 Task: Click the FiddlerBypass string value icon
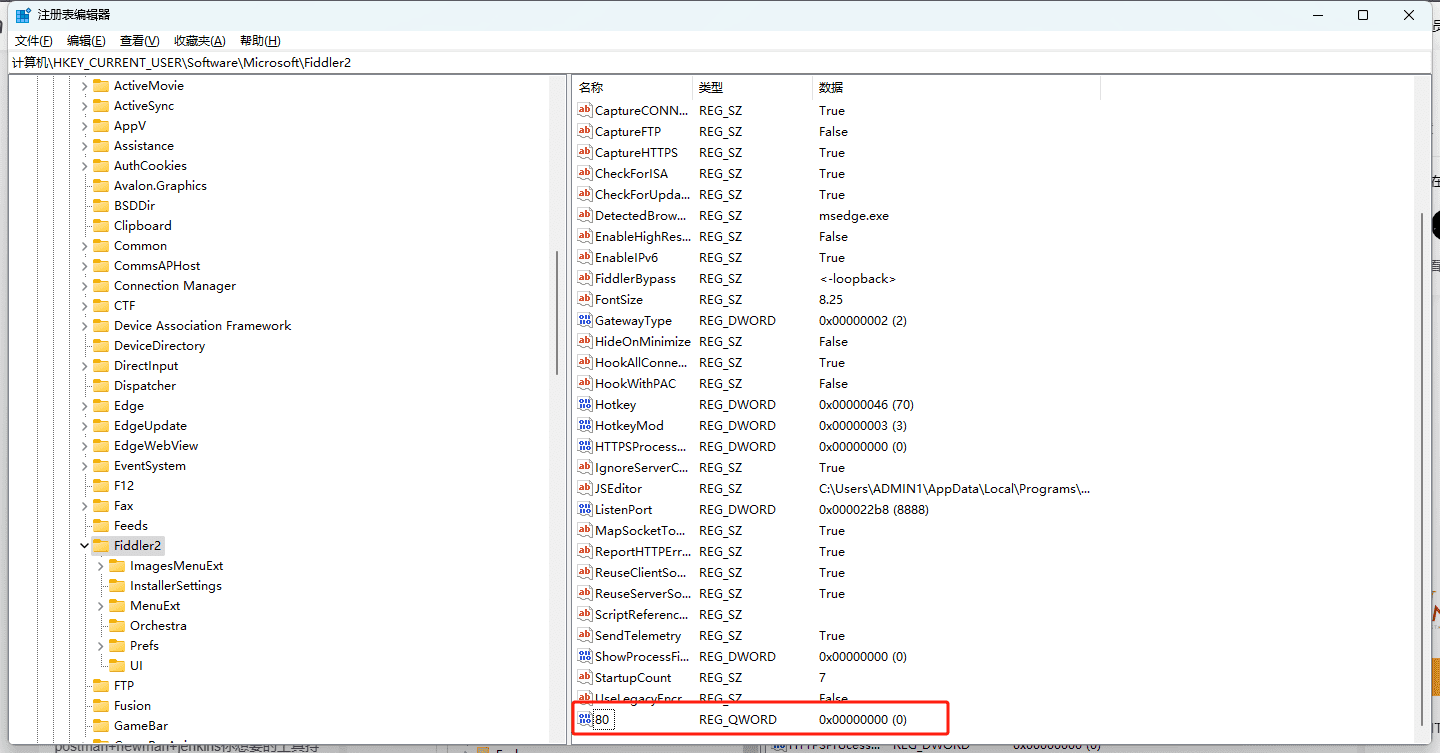(585, 278)
